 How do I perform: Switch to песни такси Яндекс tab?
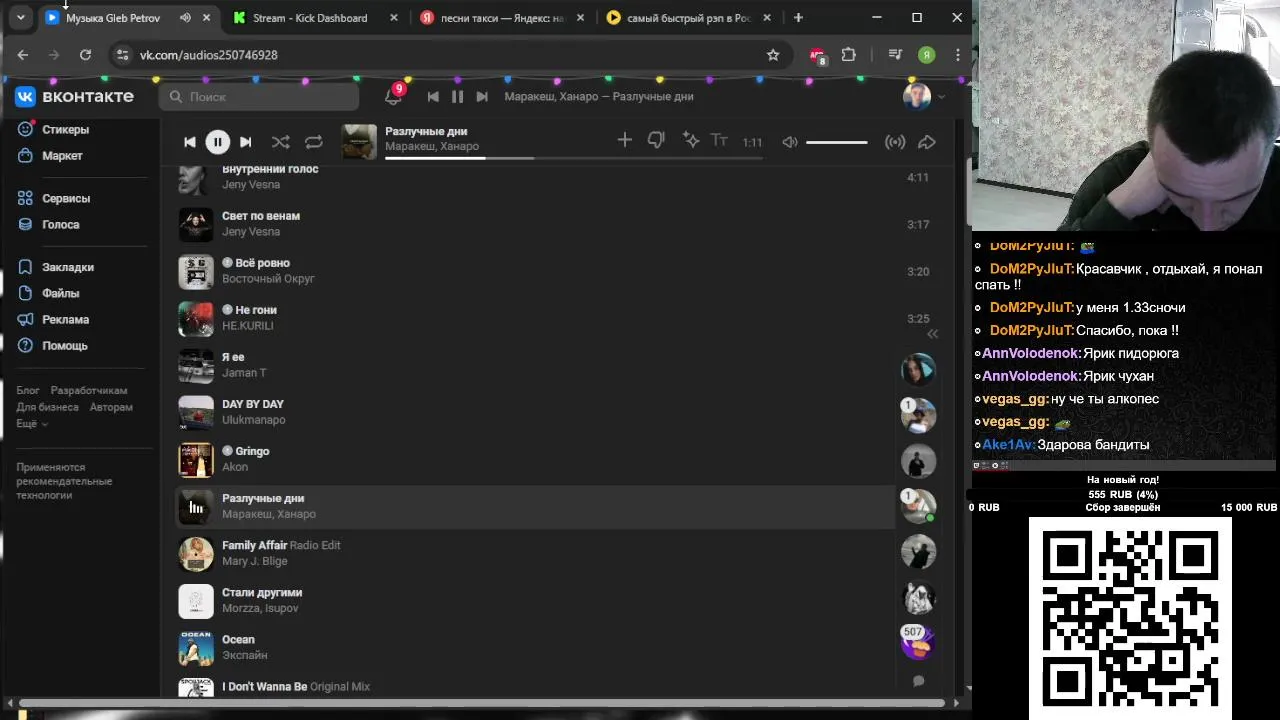click(501, 18)
